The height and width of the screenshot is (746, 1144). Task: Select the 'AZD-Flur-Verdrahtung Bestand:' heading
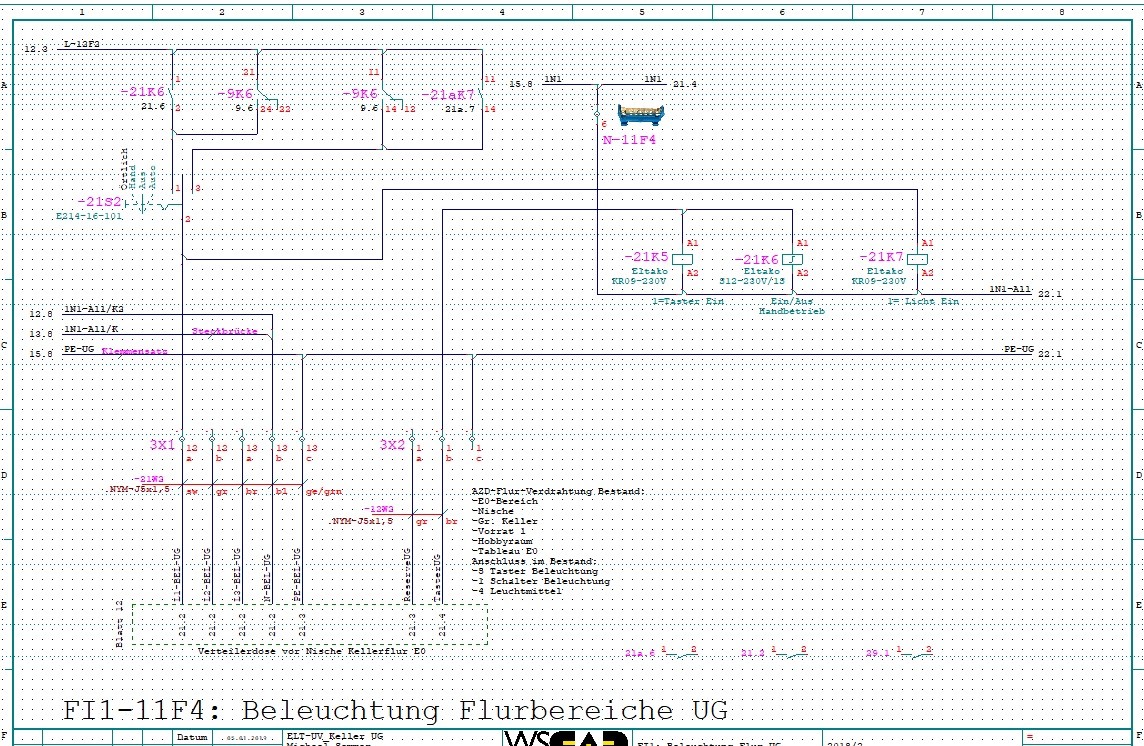click(558, 491)
